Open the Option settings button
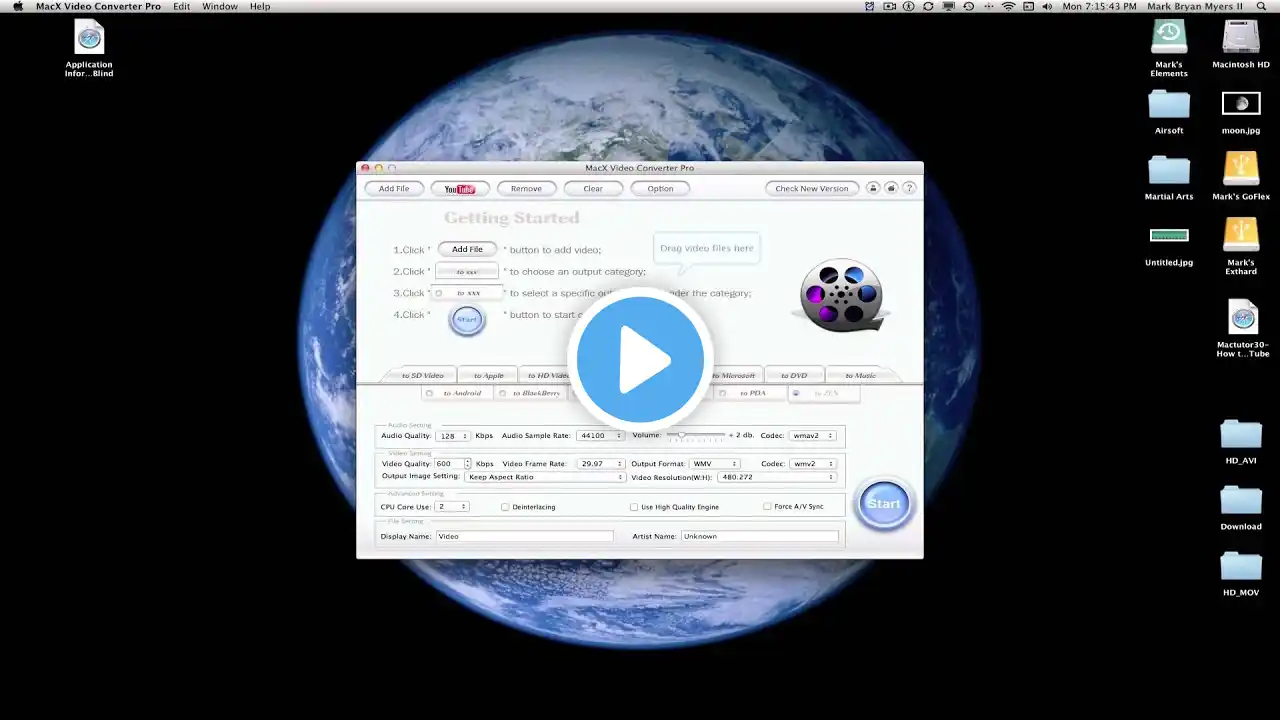The height and width of the screenshot is (720, 1280). (x=660, y=188)
